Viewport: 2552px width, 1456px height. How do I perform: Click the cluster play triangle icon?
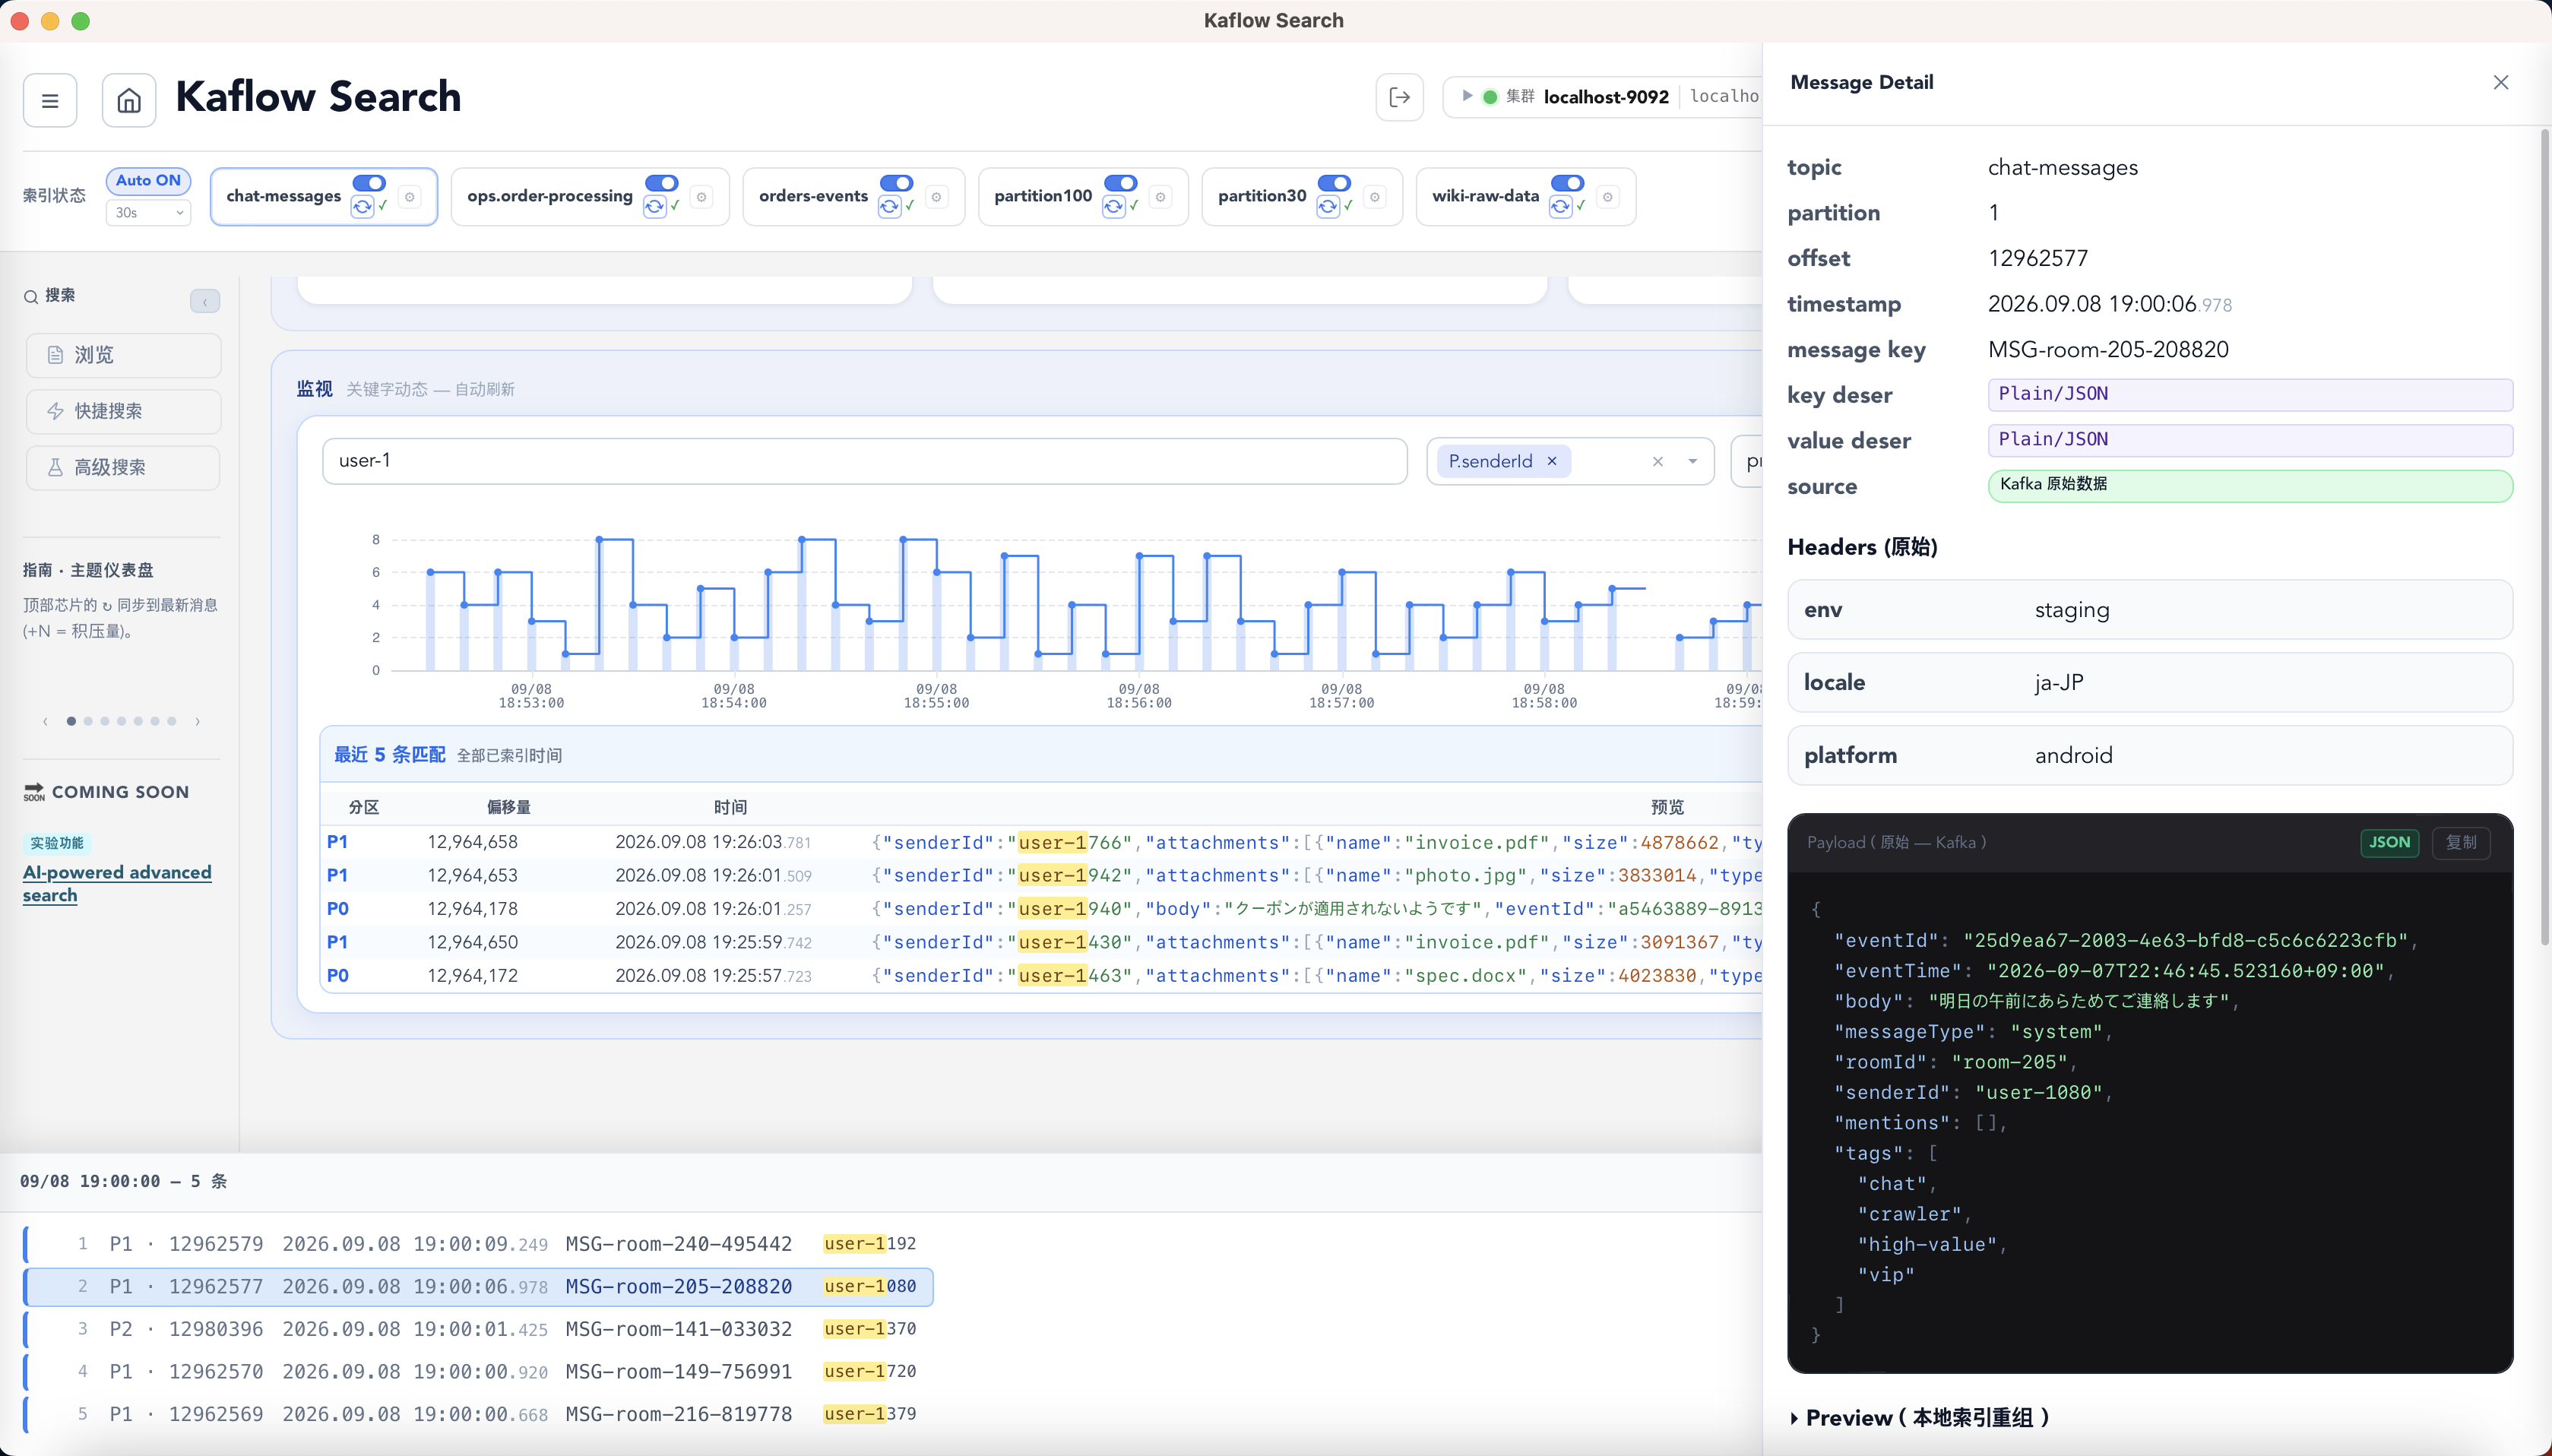1466,96
